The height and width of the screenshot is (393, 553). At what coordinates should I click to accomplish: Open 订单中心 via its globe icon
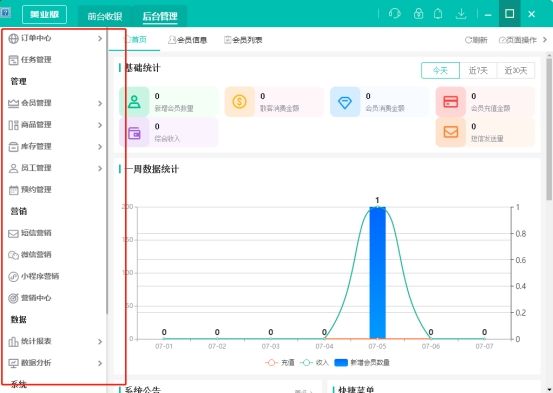click(13, 38)
